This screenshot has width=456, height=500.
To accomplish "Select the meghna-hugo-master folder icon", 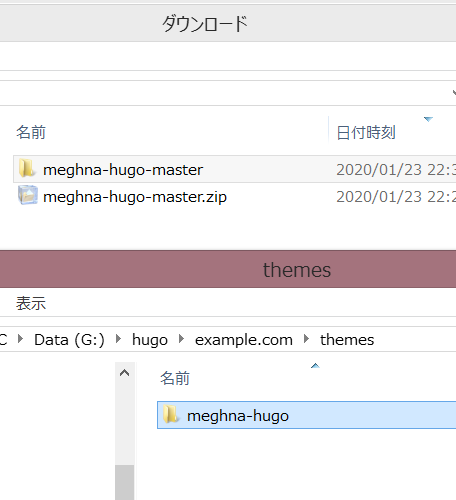I will pos(27,168).
